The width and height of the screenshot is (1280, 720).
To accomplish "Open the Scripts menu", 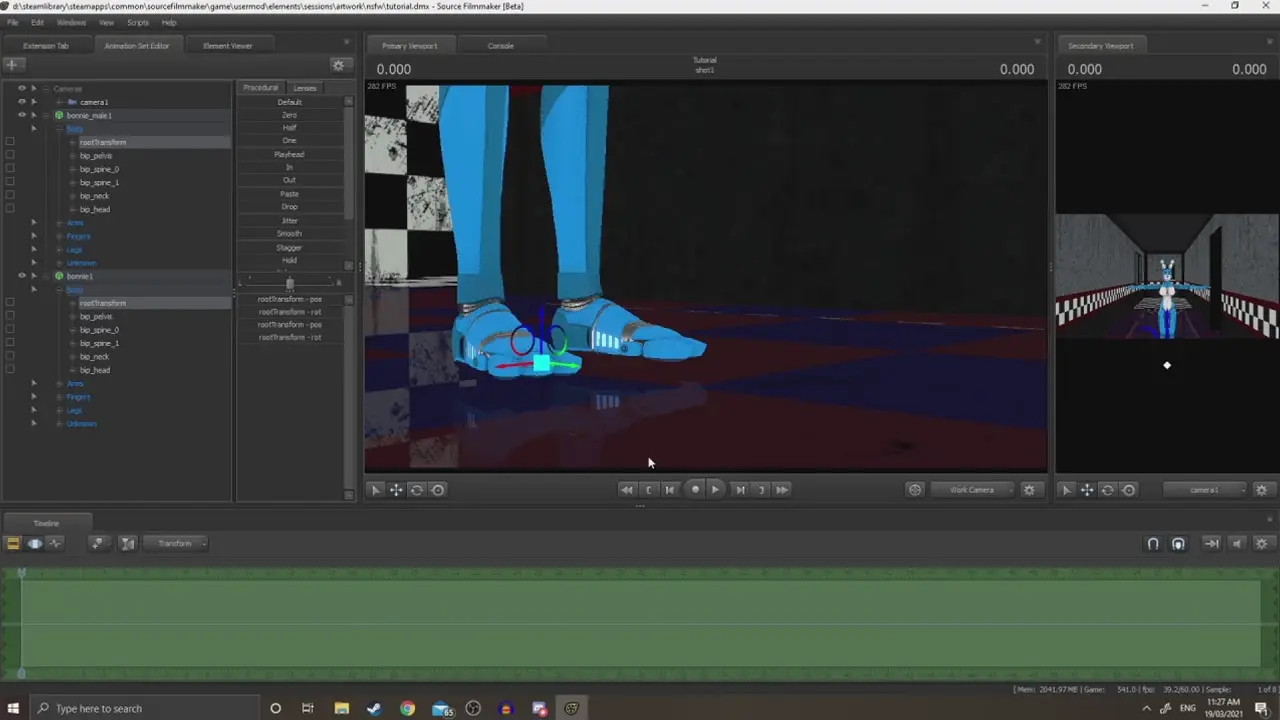I will (138, 22).
